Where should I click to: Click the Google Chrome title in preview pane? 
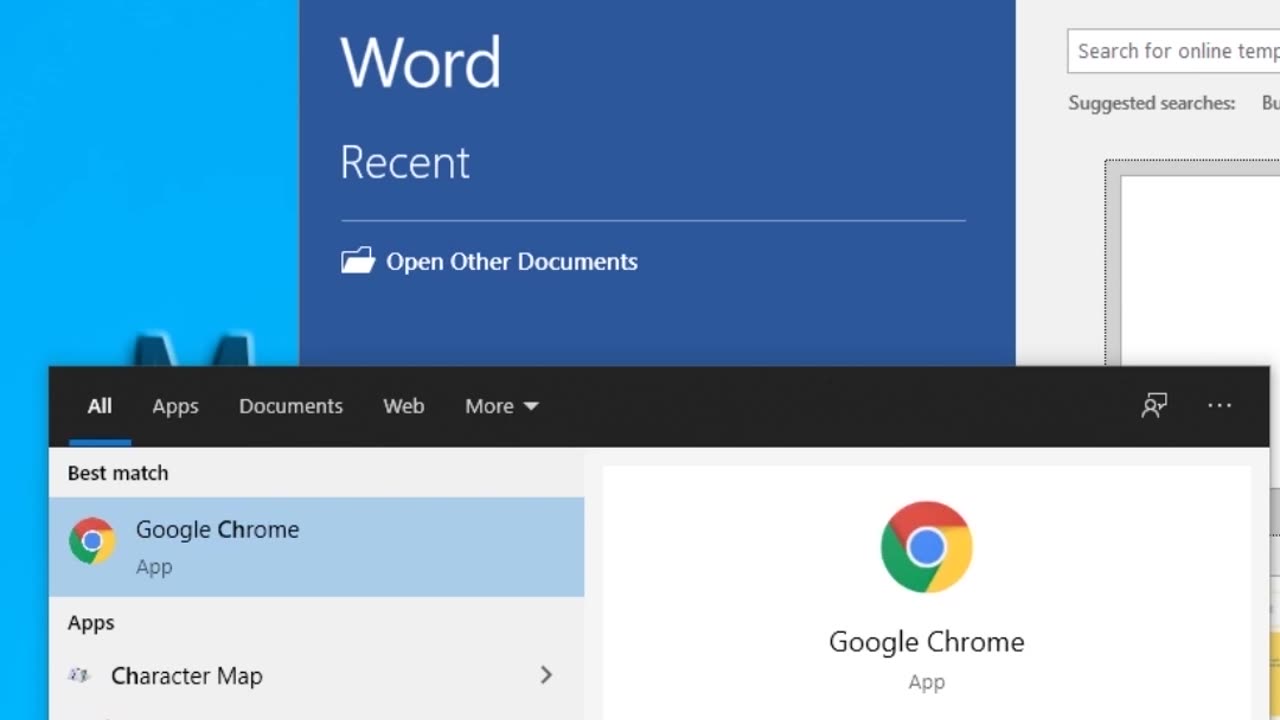coord(926,642)
